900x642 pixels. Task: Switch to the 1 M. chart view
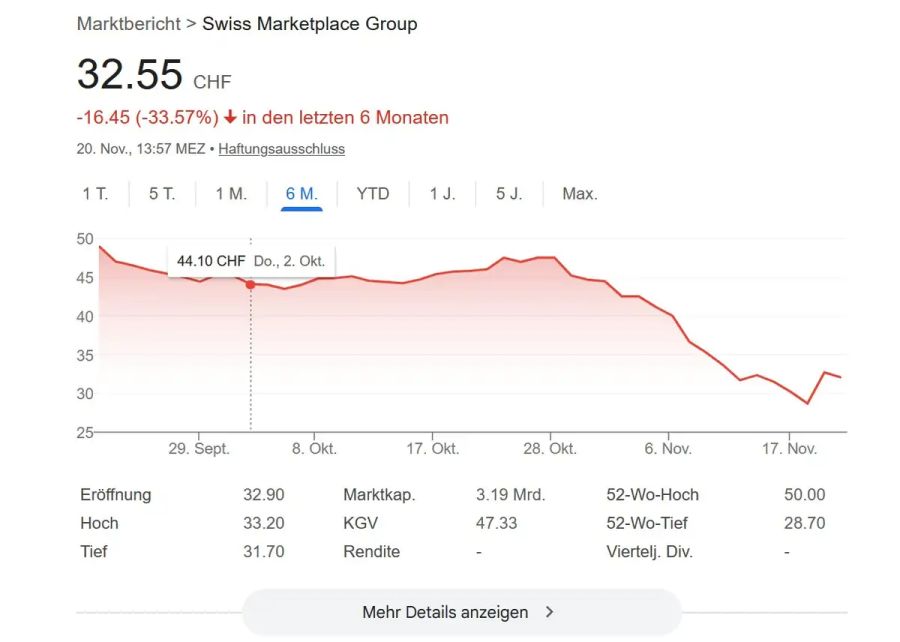[x=232, y=194]
